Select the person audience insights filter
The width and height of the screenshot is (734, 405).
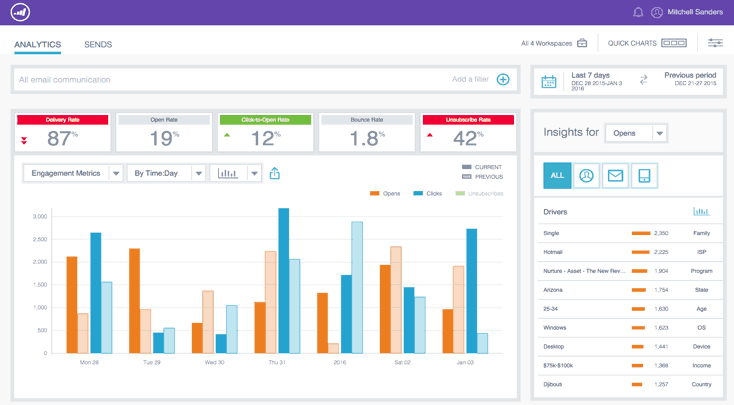click(586, 176)
